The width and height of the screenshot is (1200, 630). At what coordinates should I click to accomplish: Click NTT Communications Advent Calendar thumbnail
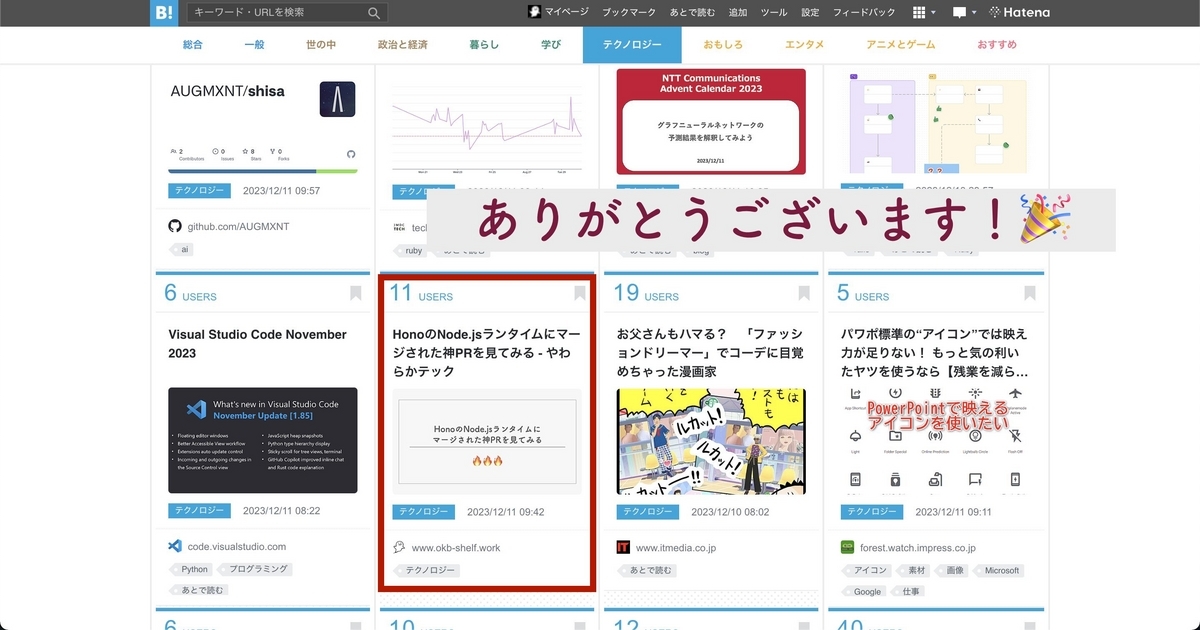click(711, 121)
